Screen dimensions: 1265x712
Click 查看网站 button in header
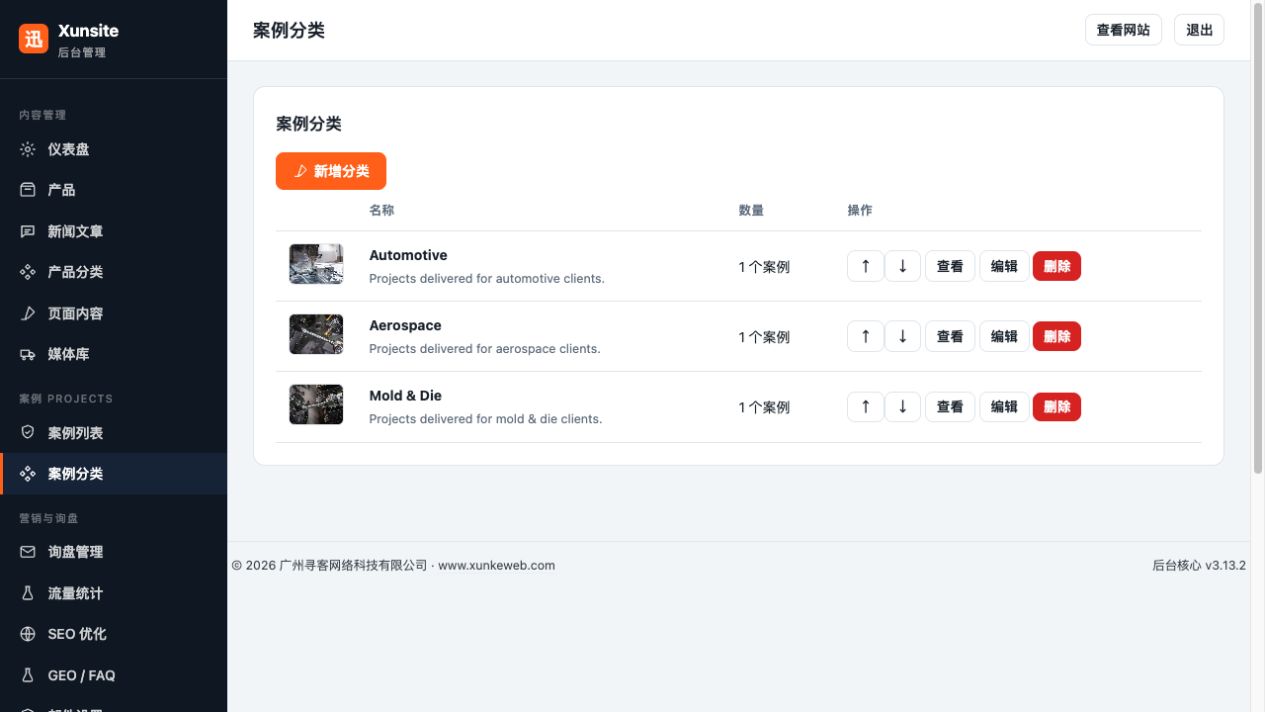1123,30
